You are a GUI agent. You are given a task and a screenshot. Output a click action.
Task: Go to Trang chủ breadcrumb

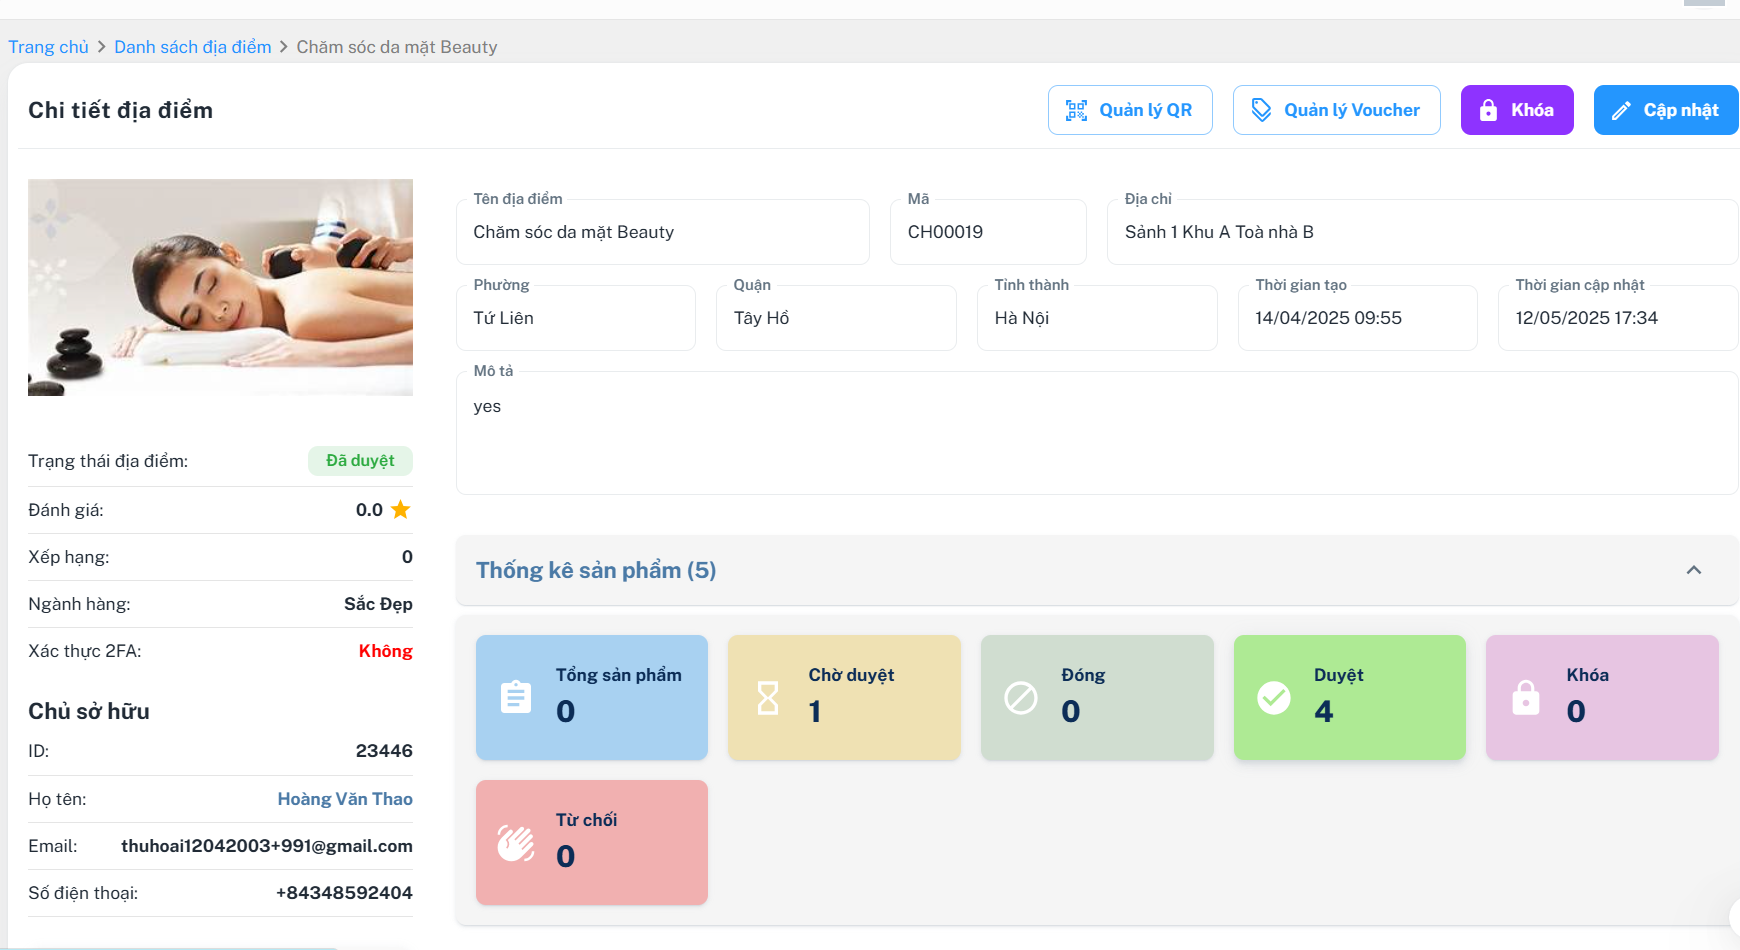click(x=48, y=47)
